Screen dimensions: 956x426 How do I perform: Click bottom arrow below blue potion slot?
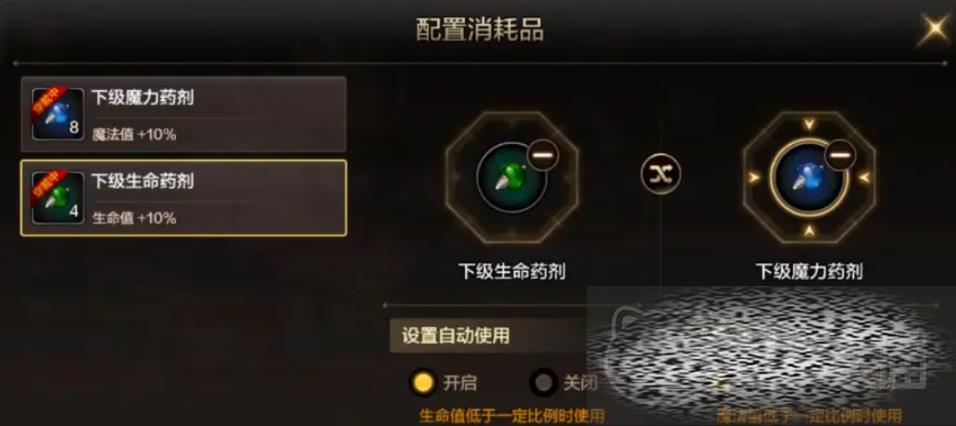pos(809,230)
